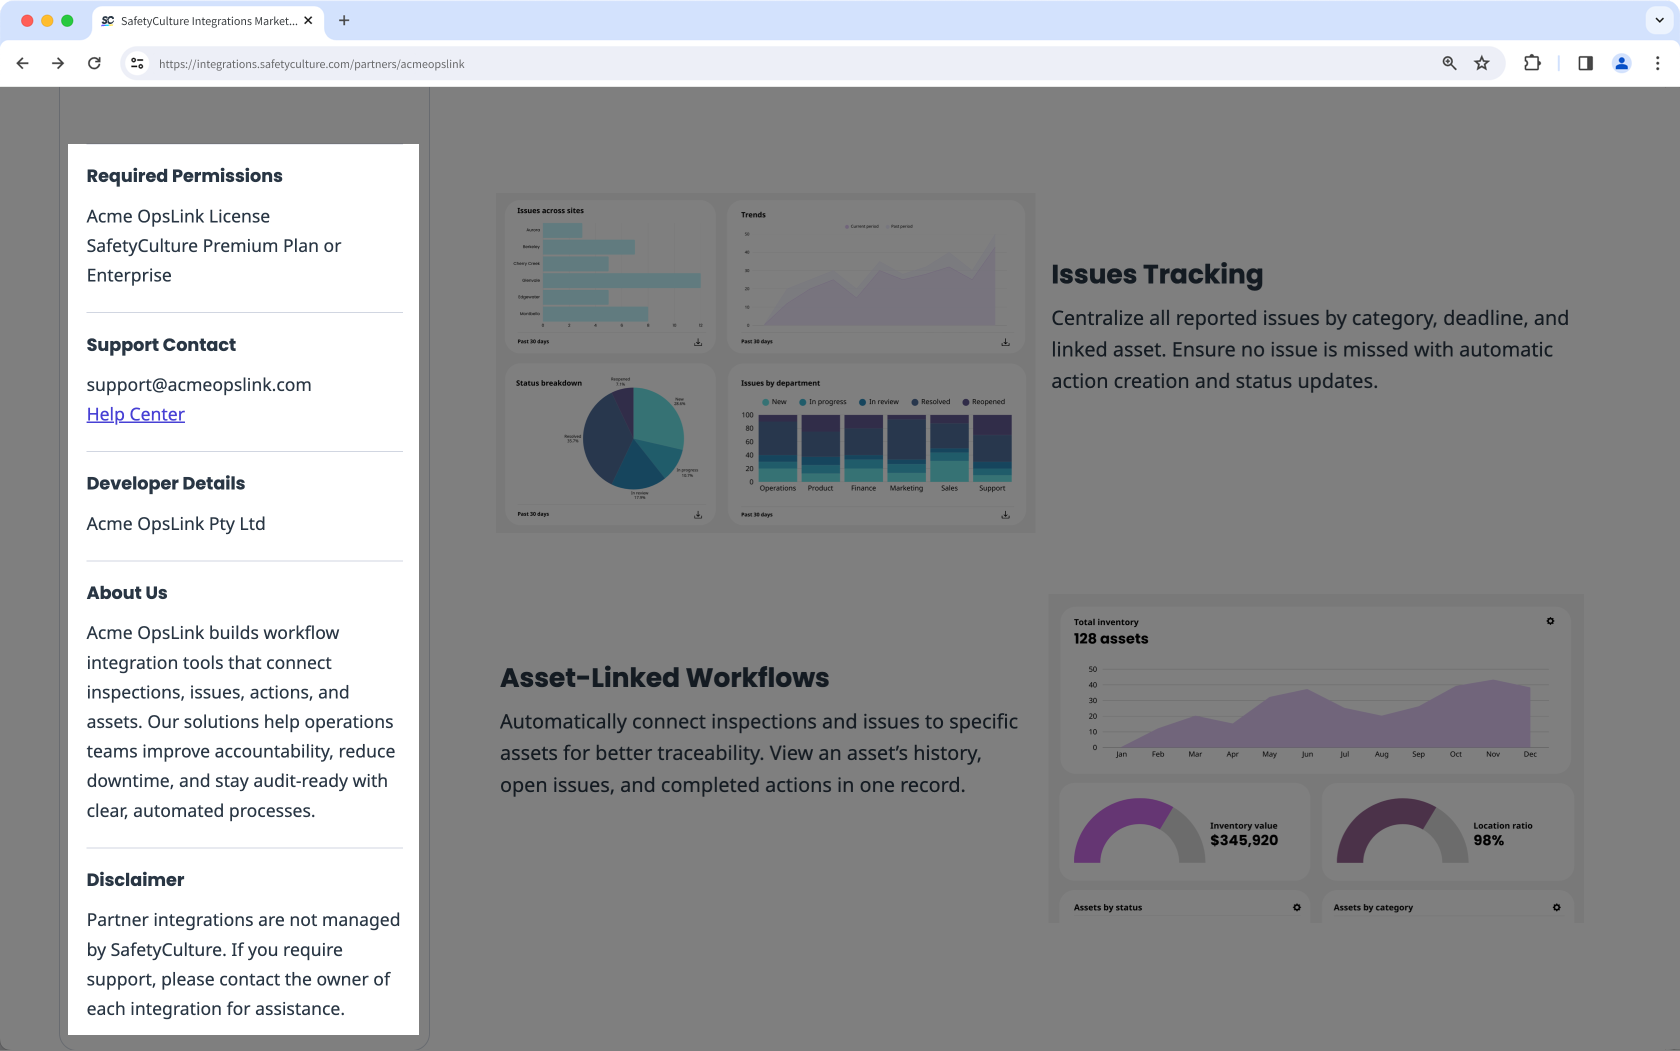The height and width of the screenshot is (1051, 1680).
Task: Click the Issues dashboard screenshot thumbnail
Action: tap(765, 362)
